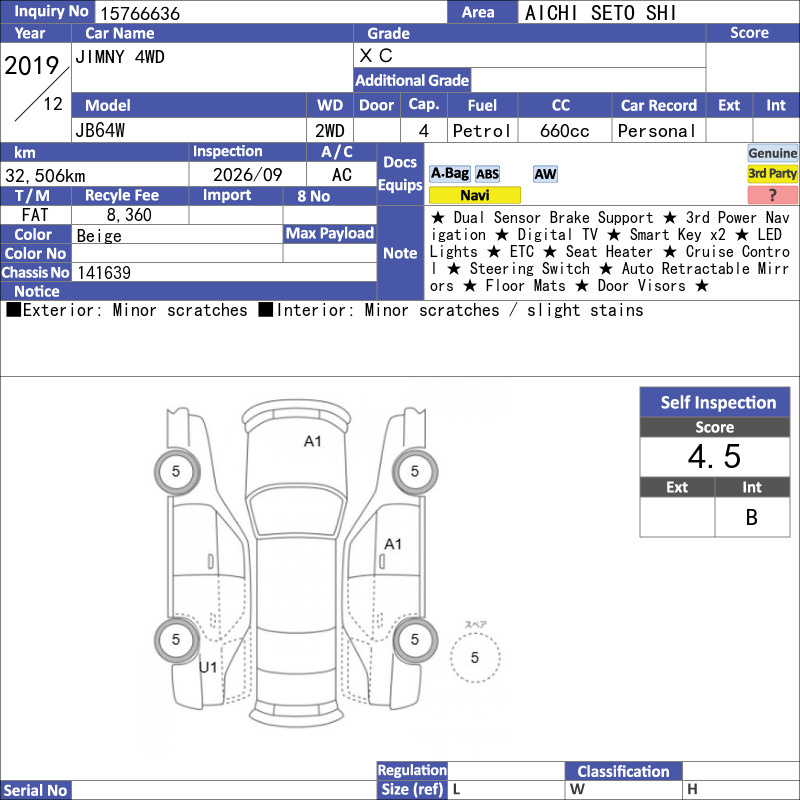Click the Classification label
Image resolution: width=800 pixels, height=800 pixels.
pyautogui.click(x=623, y=771)
